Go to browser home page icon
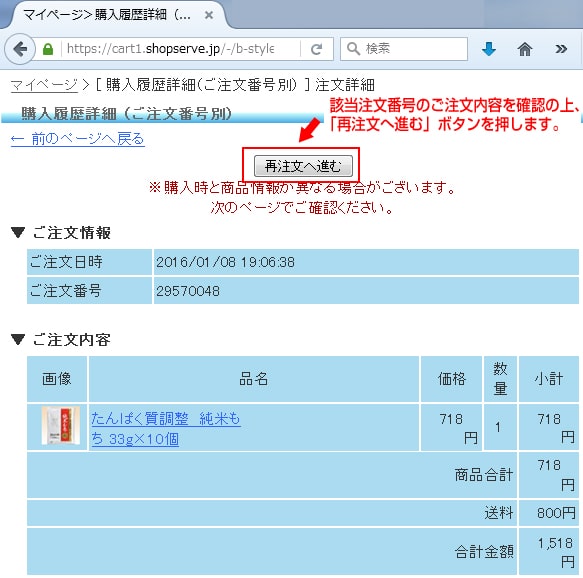This screenshot has height=578, width=583. coord(525,49)
